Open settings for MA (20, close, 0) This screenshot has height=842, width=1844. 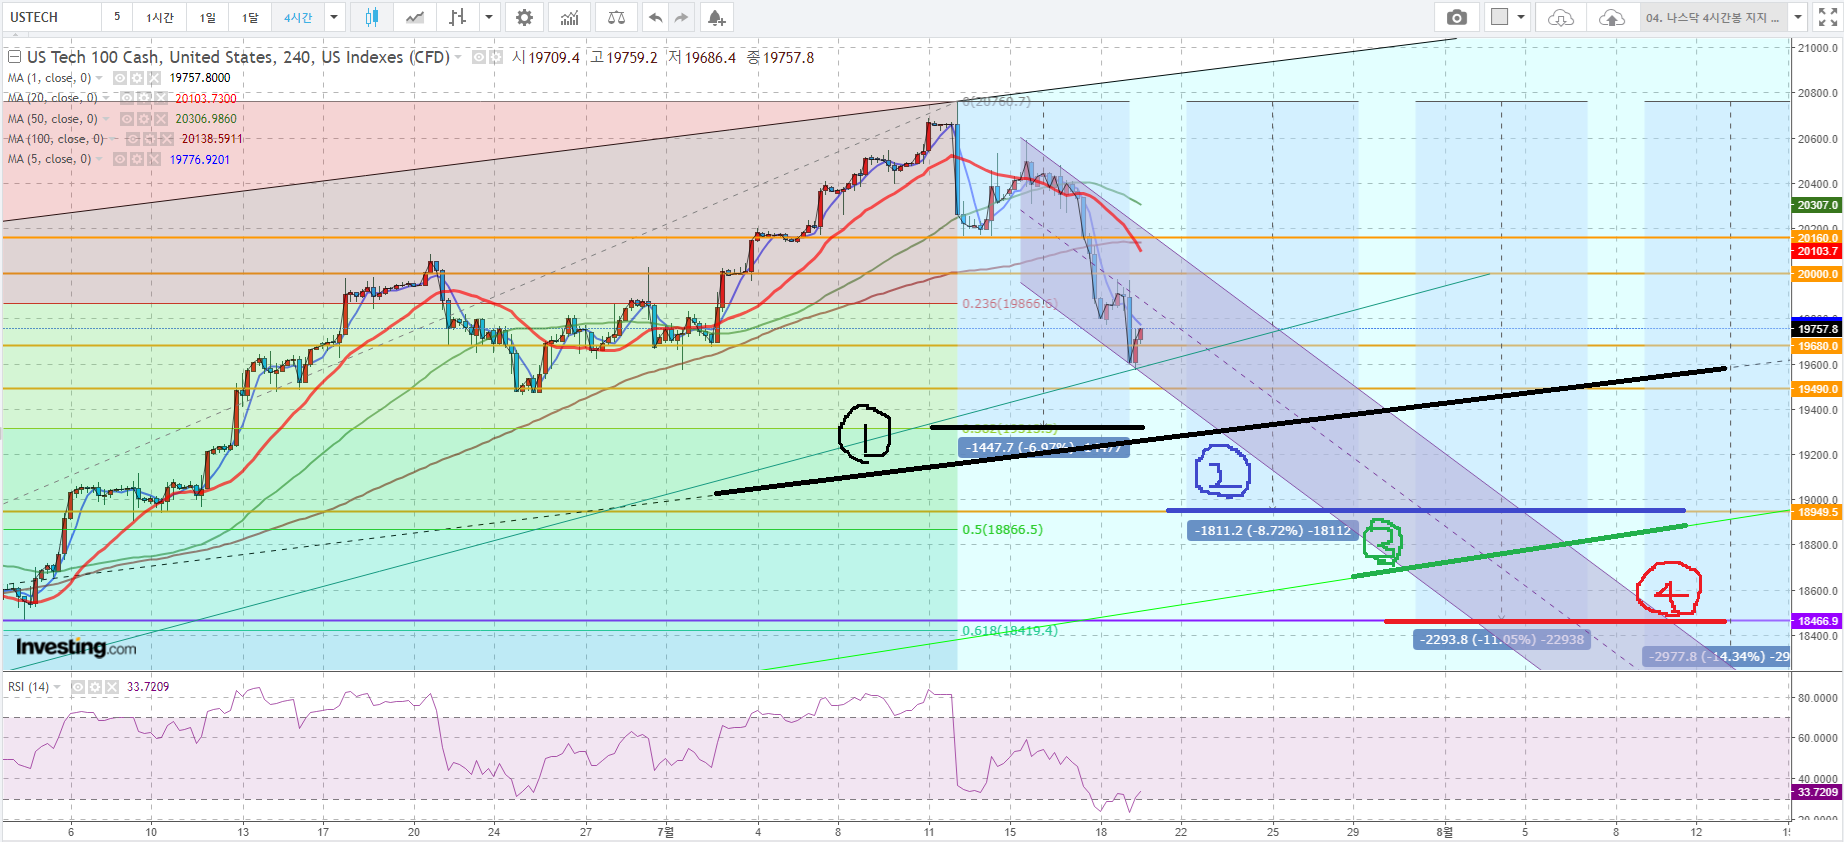click(144, 98)
